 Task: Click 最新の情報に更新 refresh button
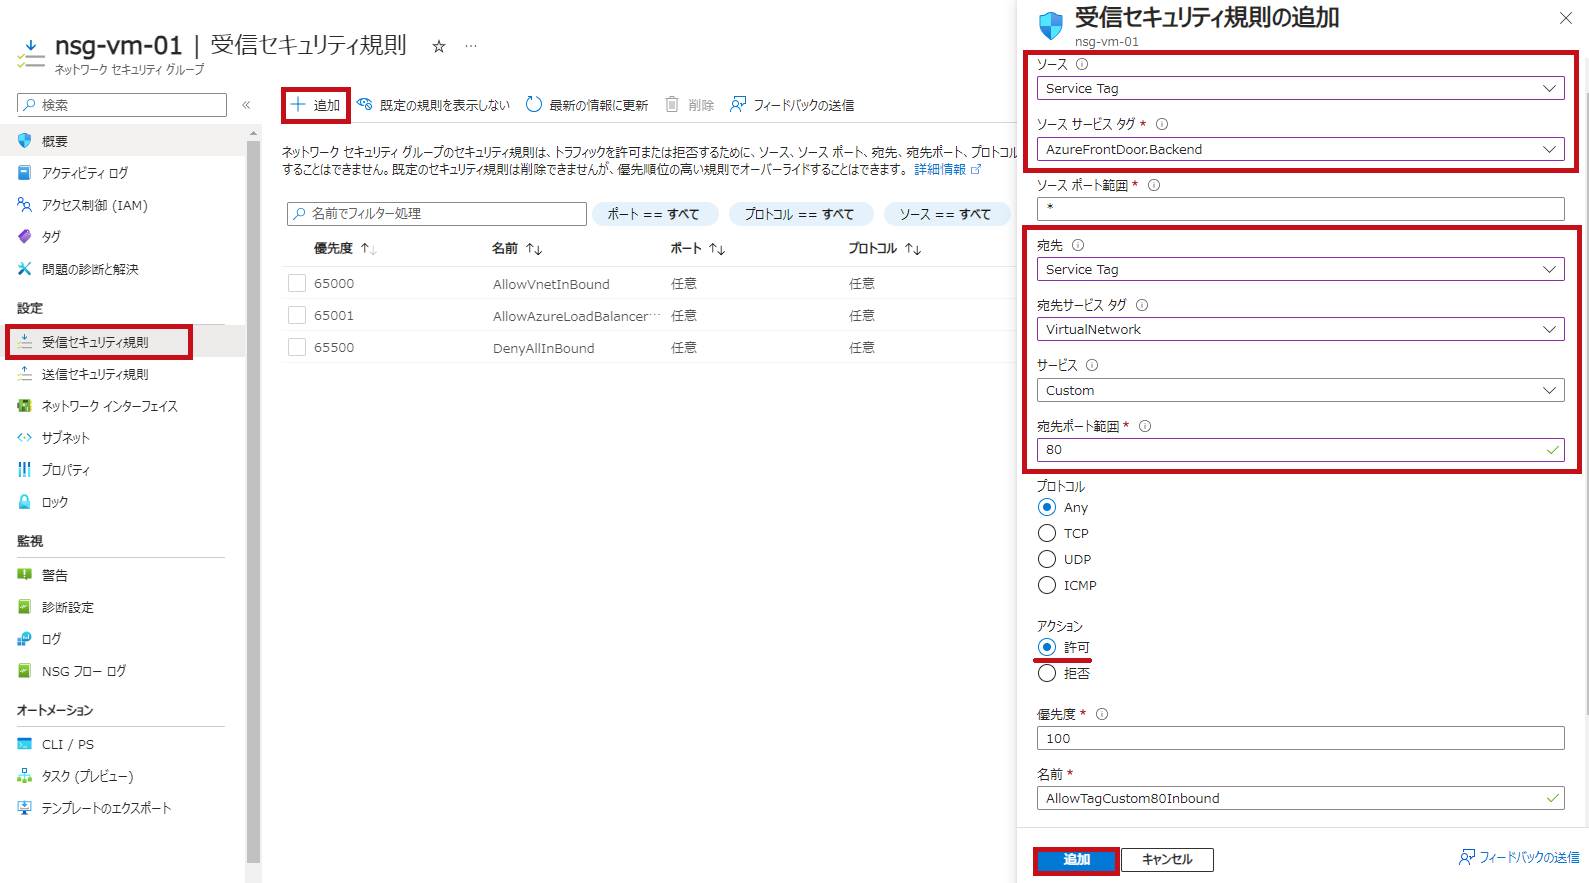click(x=587, y=105)
